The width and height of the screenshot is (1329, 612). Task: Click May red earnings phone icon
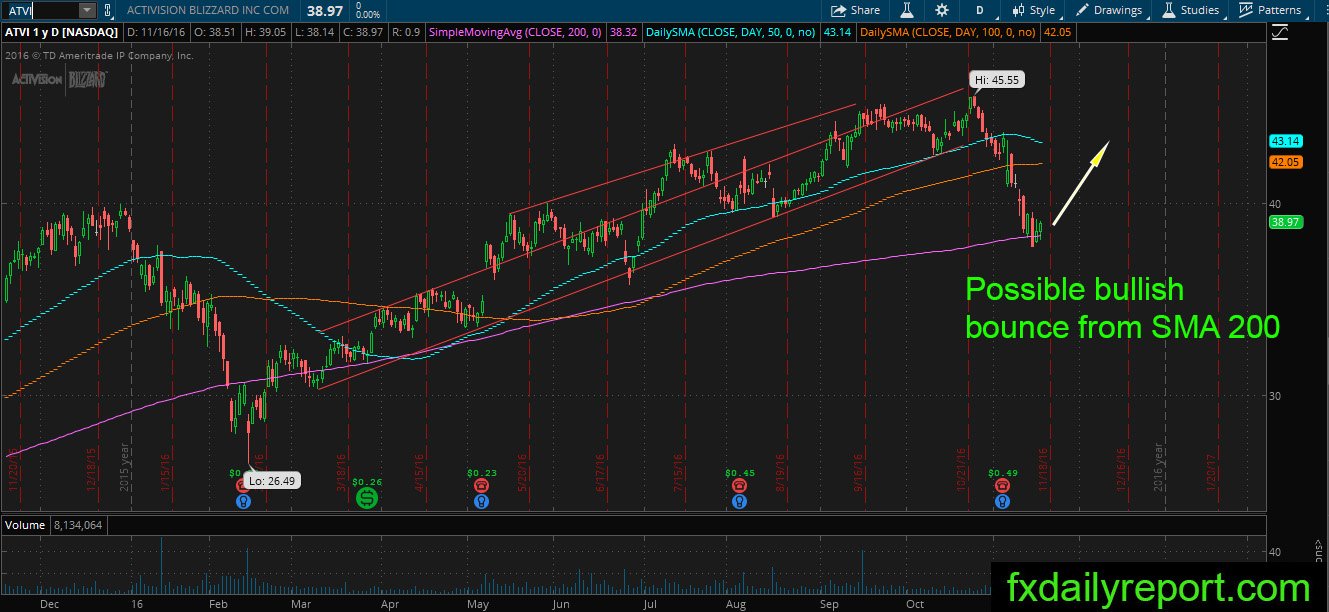pyautogui.click(x=482, y=485)
